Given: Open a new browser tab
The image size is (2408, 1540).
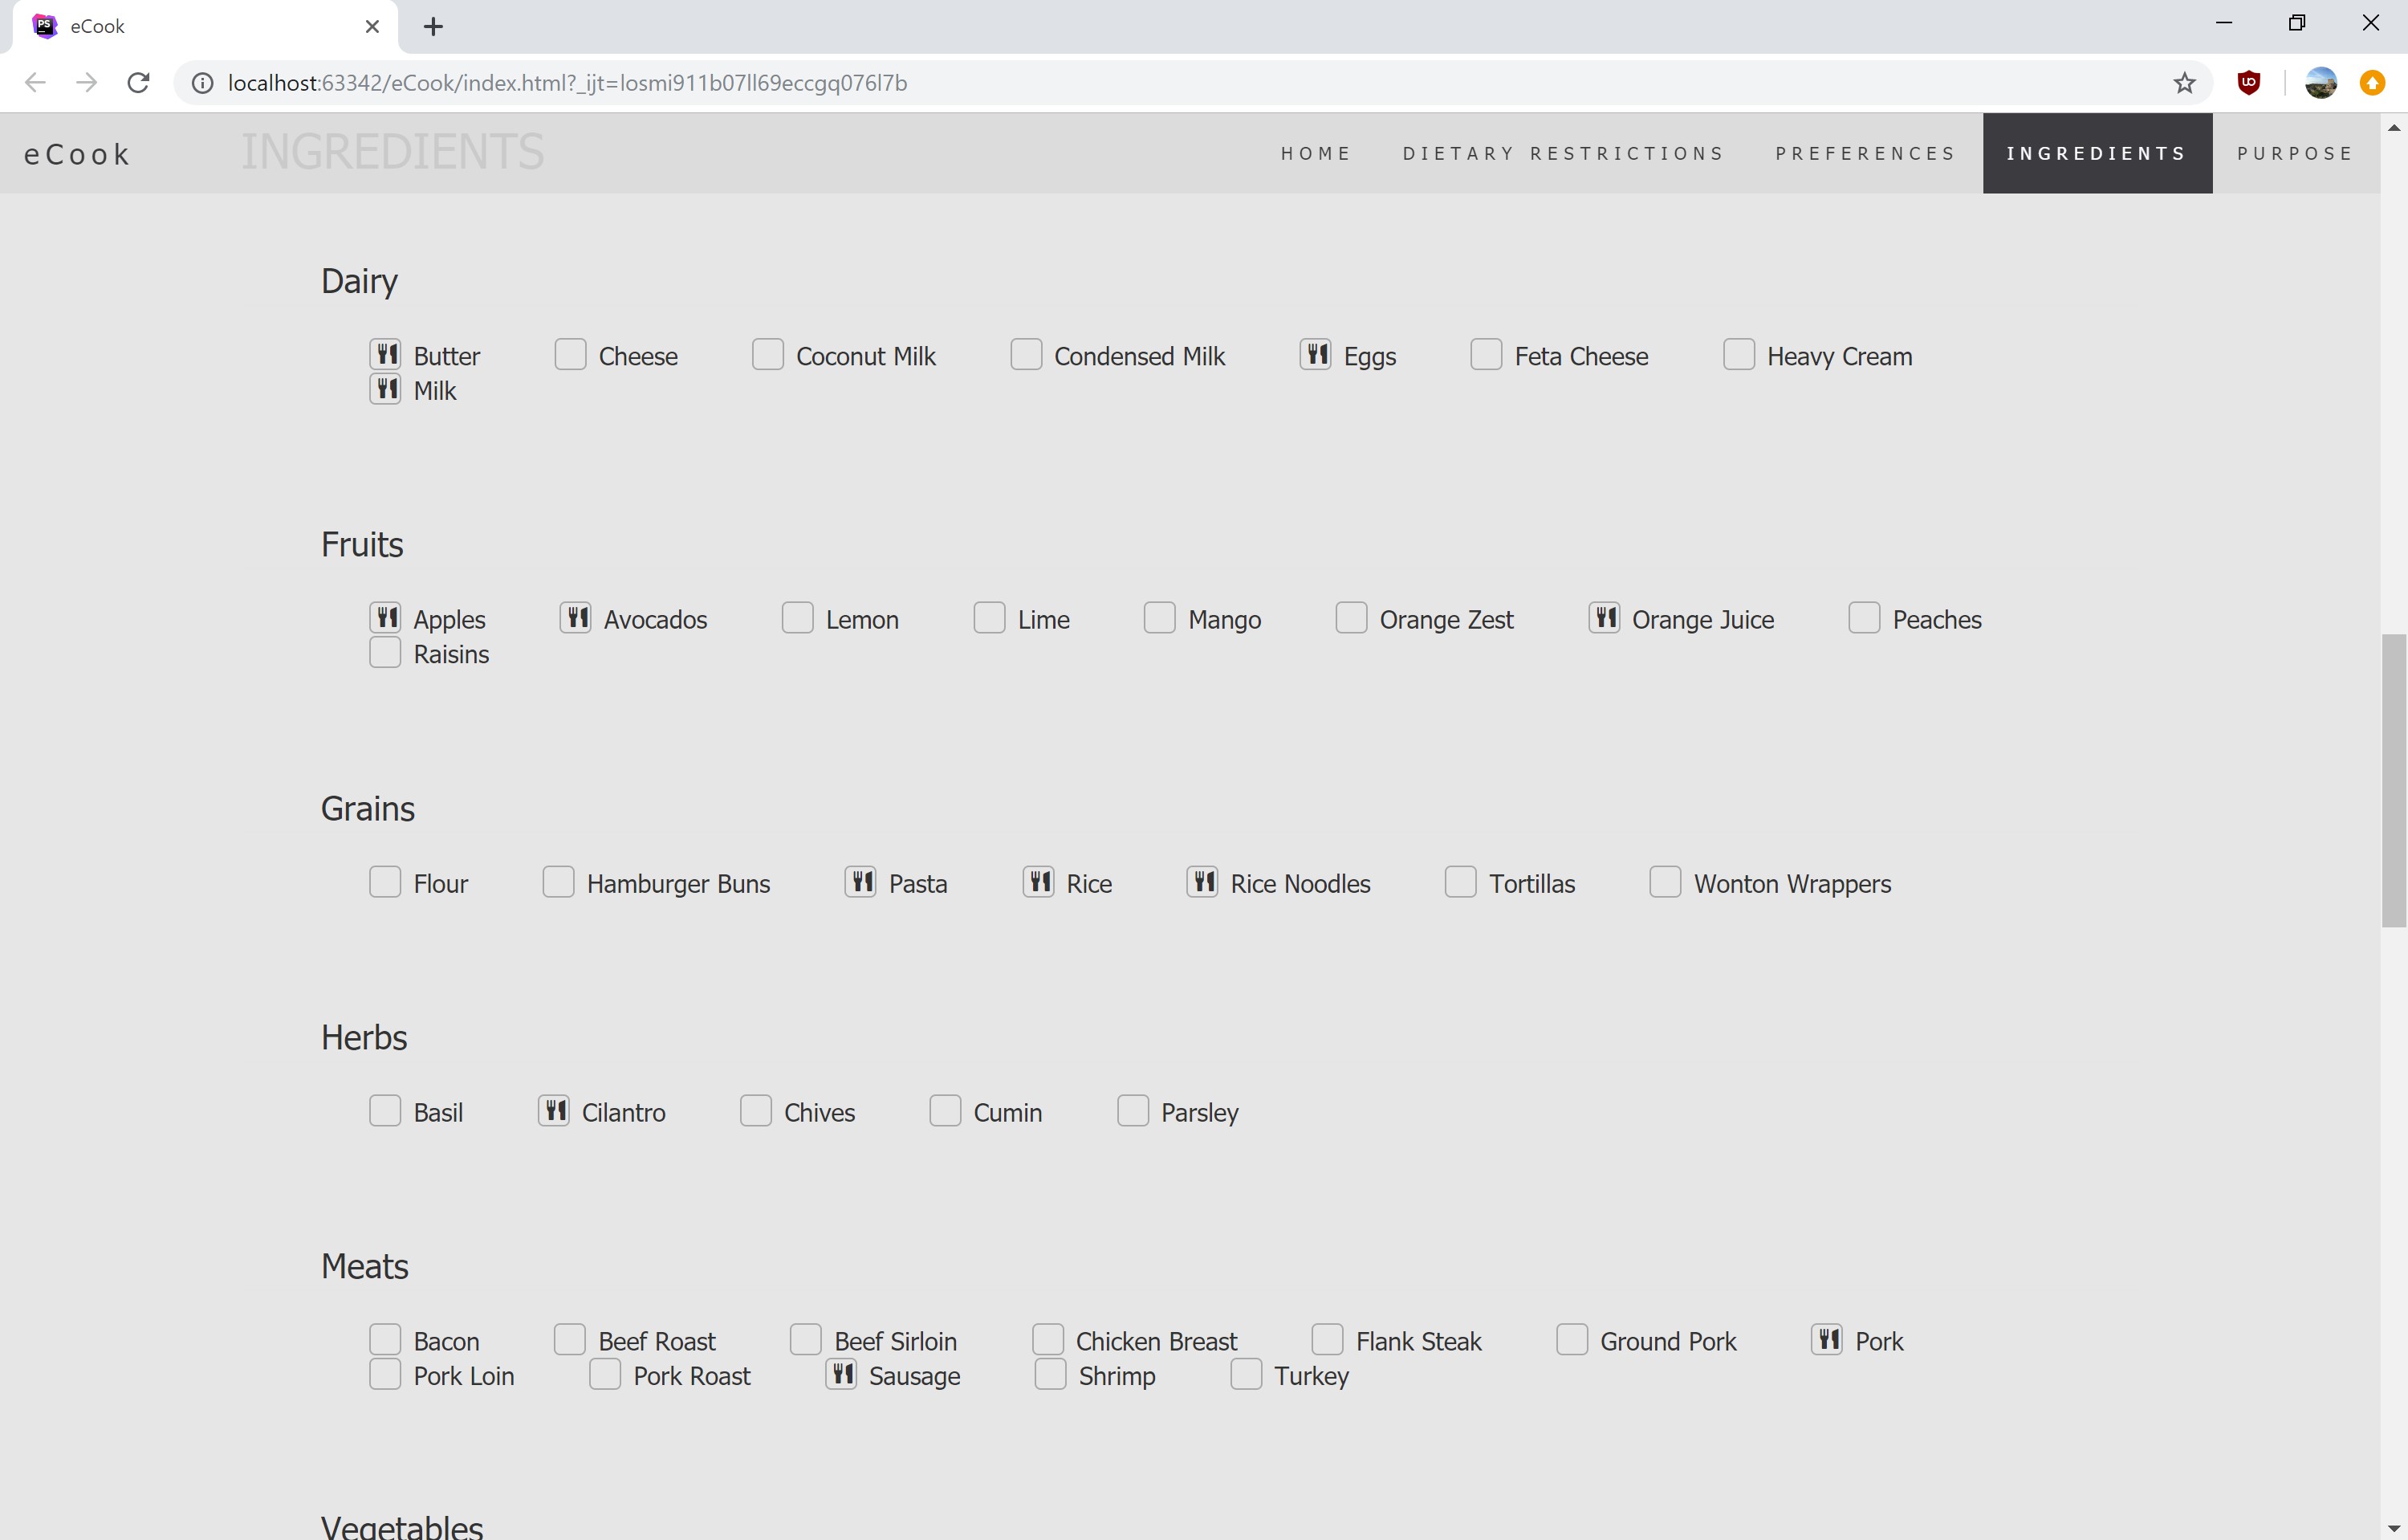Looking at the screenshot, I should tap(433, 27).
